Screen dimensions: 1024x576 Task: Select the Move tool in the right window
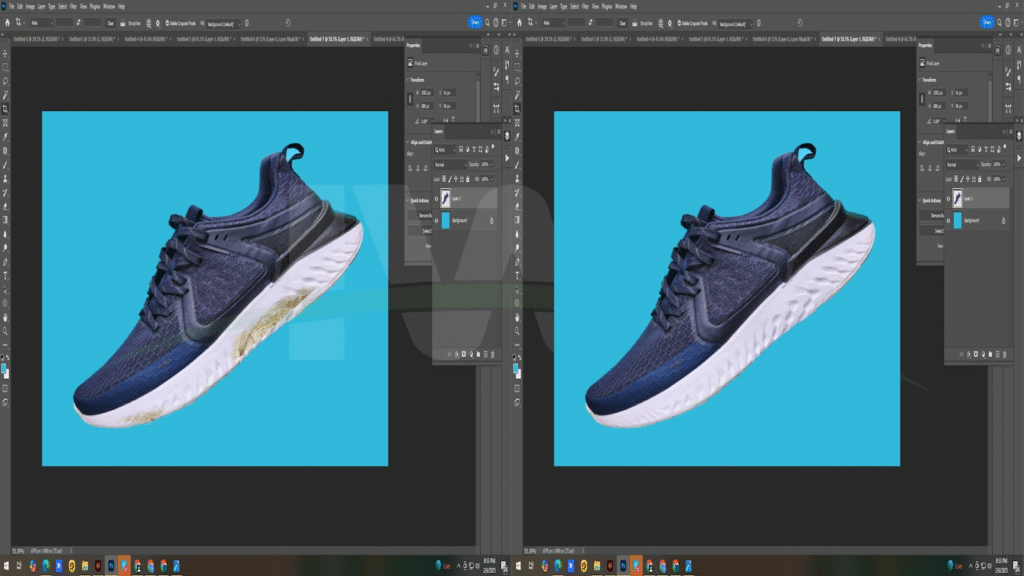click(518, 54)
